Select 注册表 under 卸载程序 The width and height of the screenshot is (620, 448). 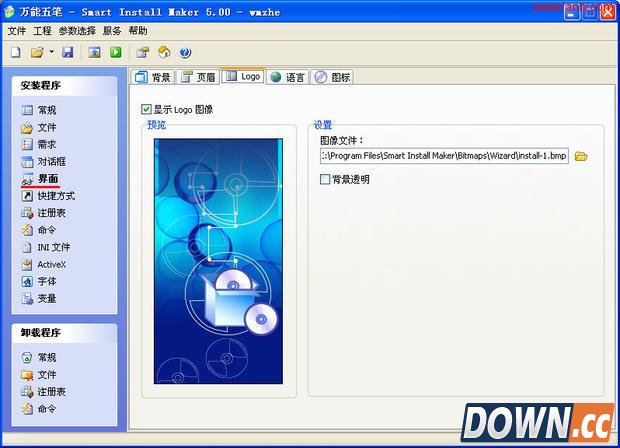43,391
